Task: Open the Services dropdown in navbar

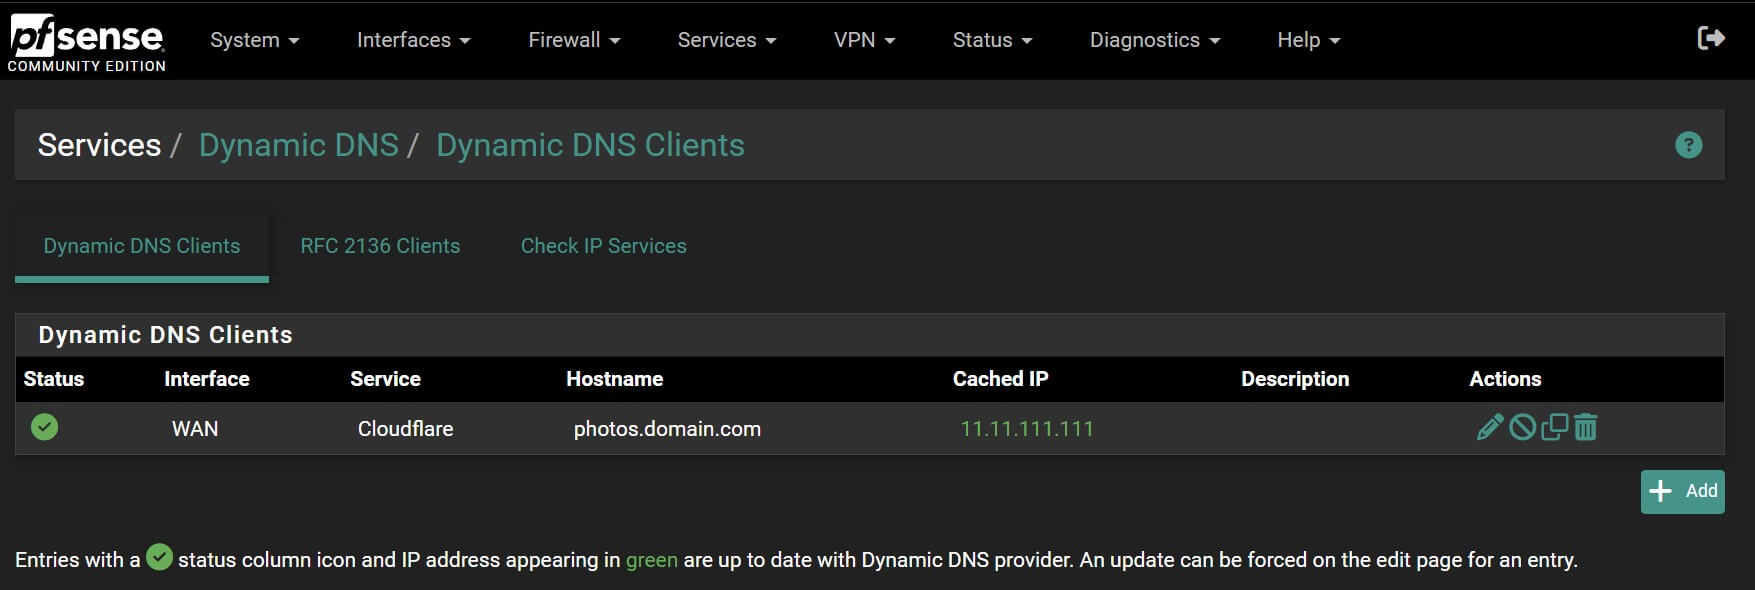Action: click(x=727, y=40)
